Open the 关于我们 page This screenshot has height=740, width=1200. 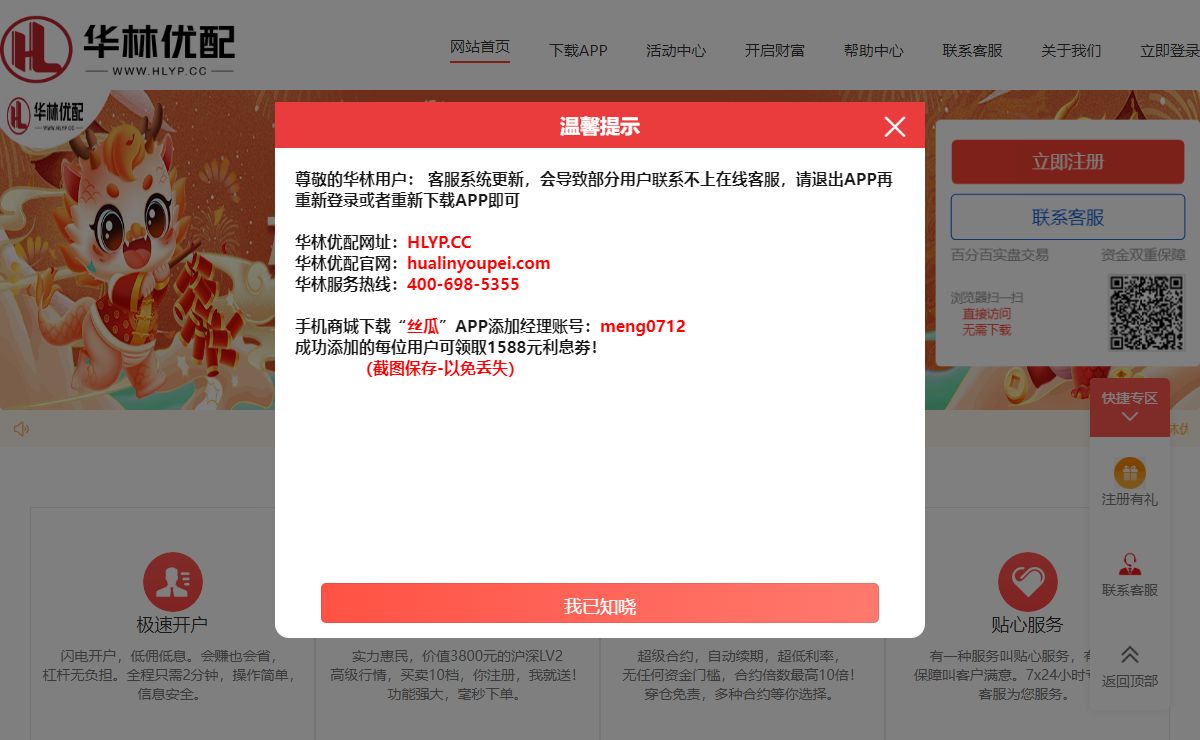[1071, 50]
